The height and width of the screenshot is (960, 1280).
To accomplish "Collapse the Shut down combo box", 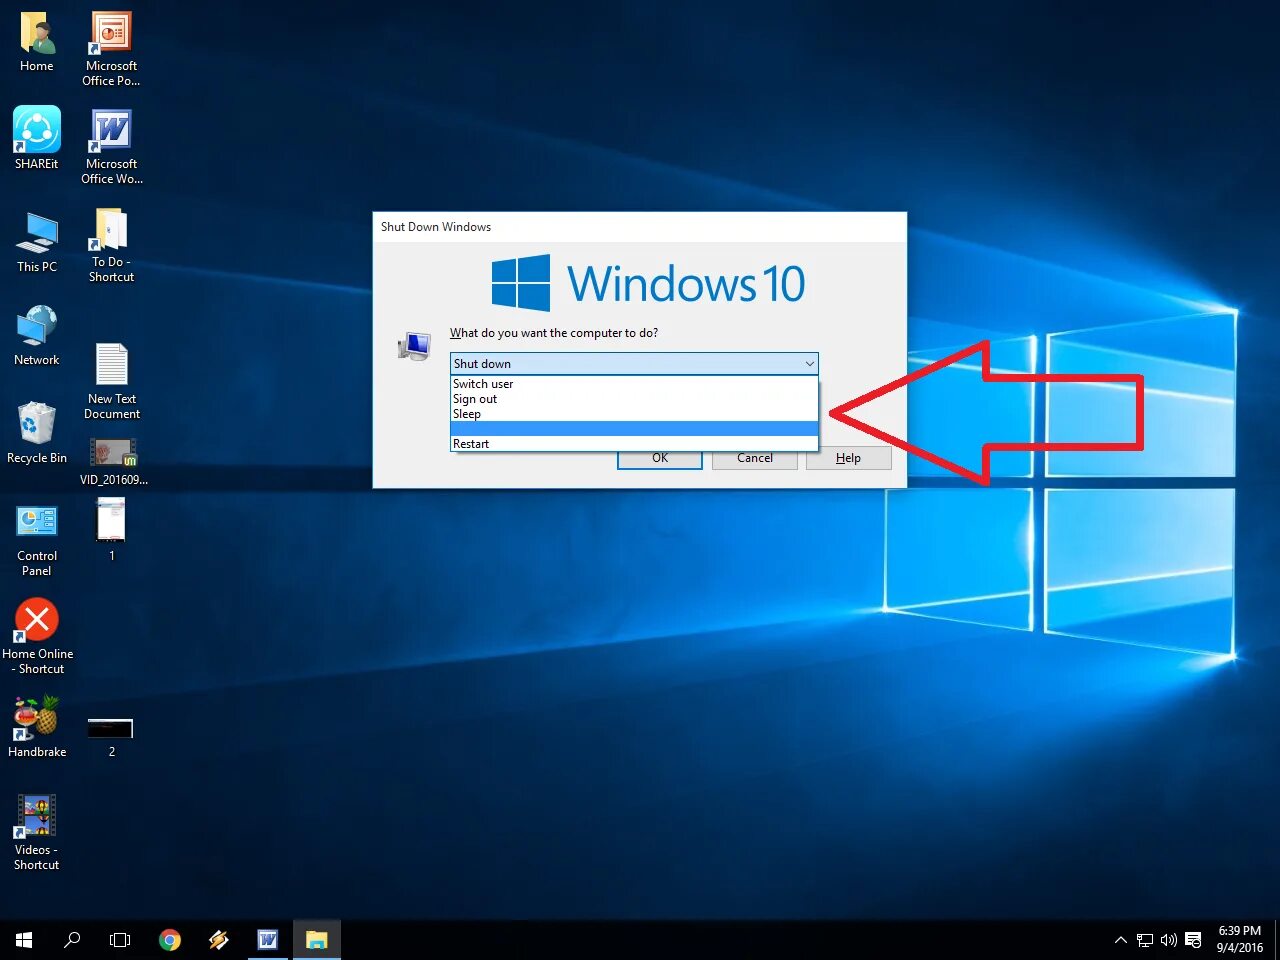I will click(x=809, y=364).
